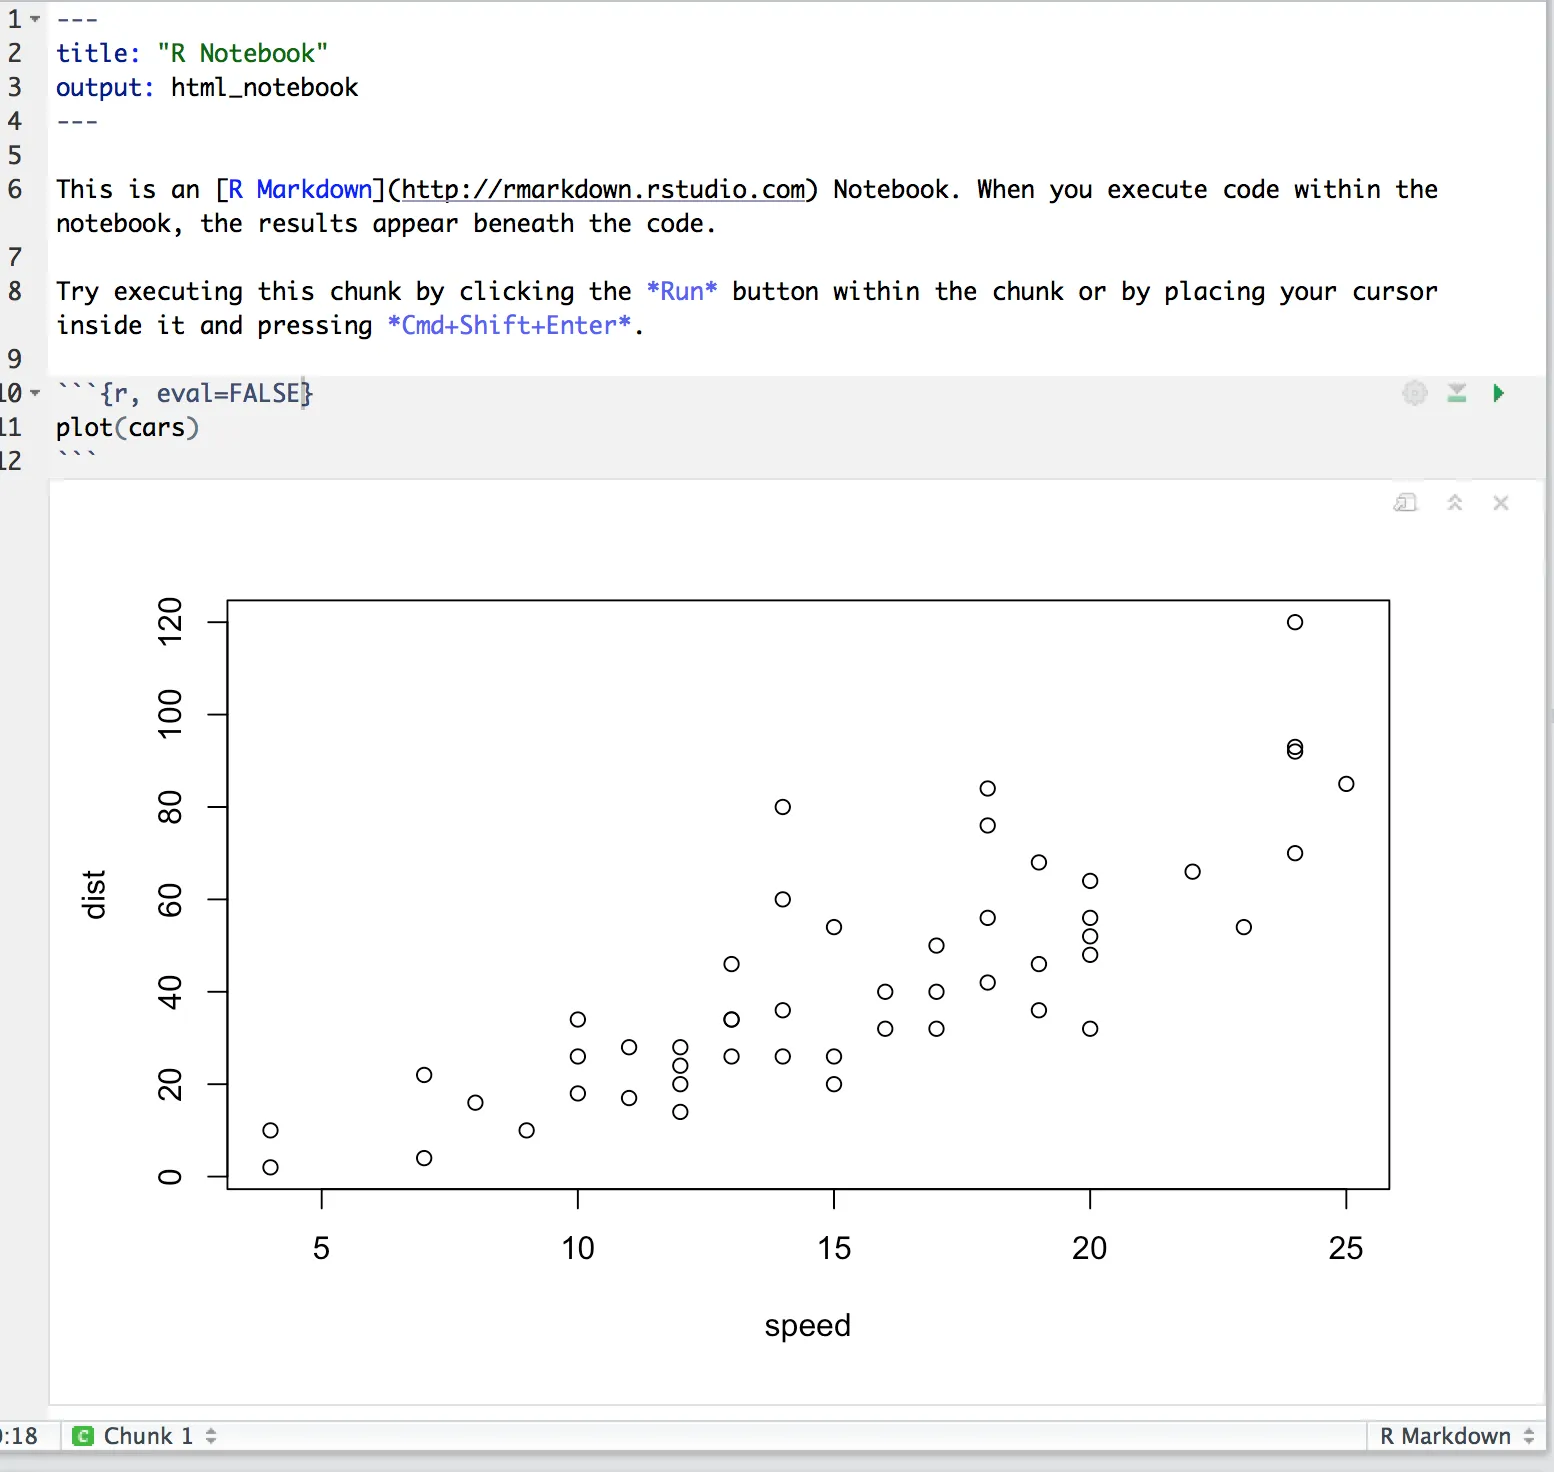The height and width of the screenshot is (1472, 1554).
Task: Place cursor on 'plot(cars)' code line
Action: (x=127, y=427)
